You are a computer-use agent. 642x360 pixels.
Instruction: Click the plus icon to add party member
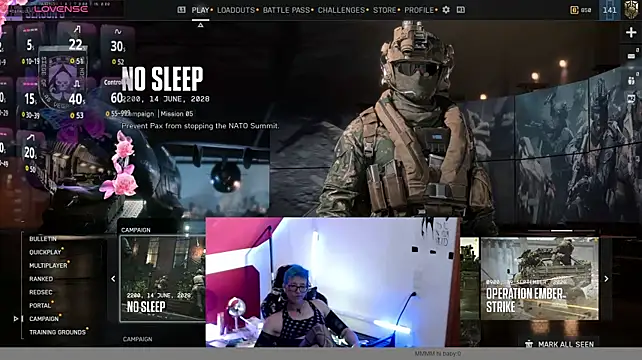coord(631,32)
